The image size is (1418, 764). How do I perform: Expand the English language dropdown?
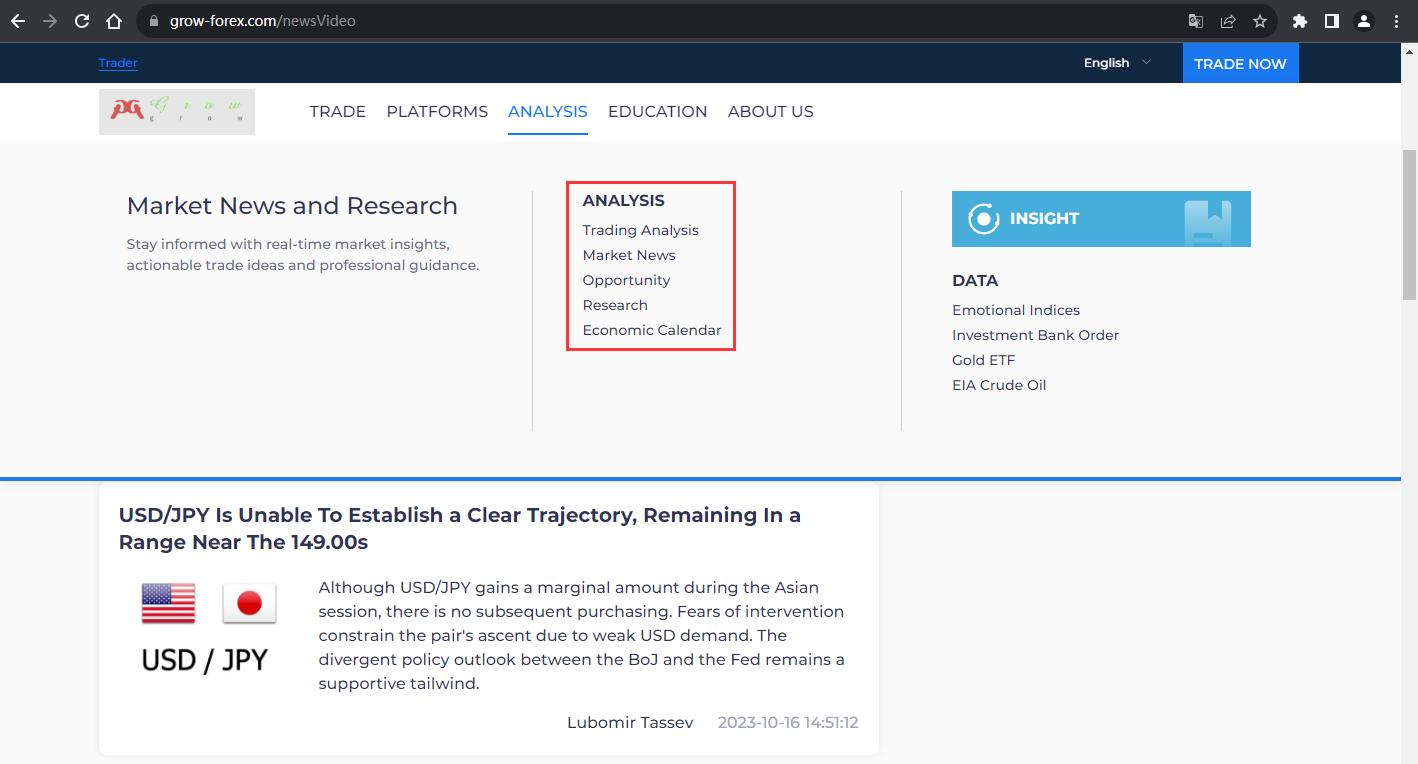pos(1117,62)
